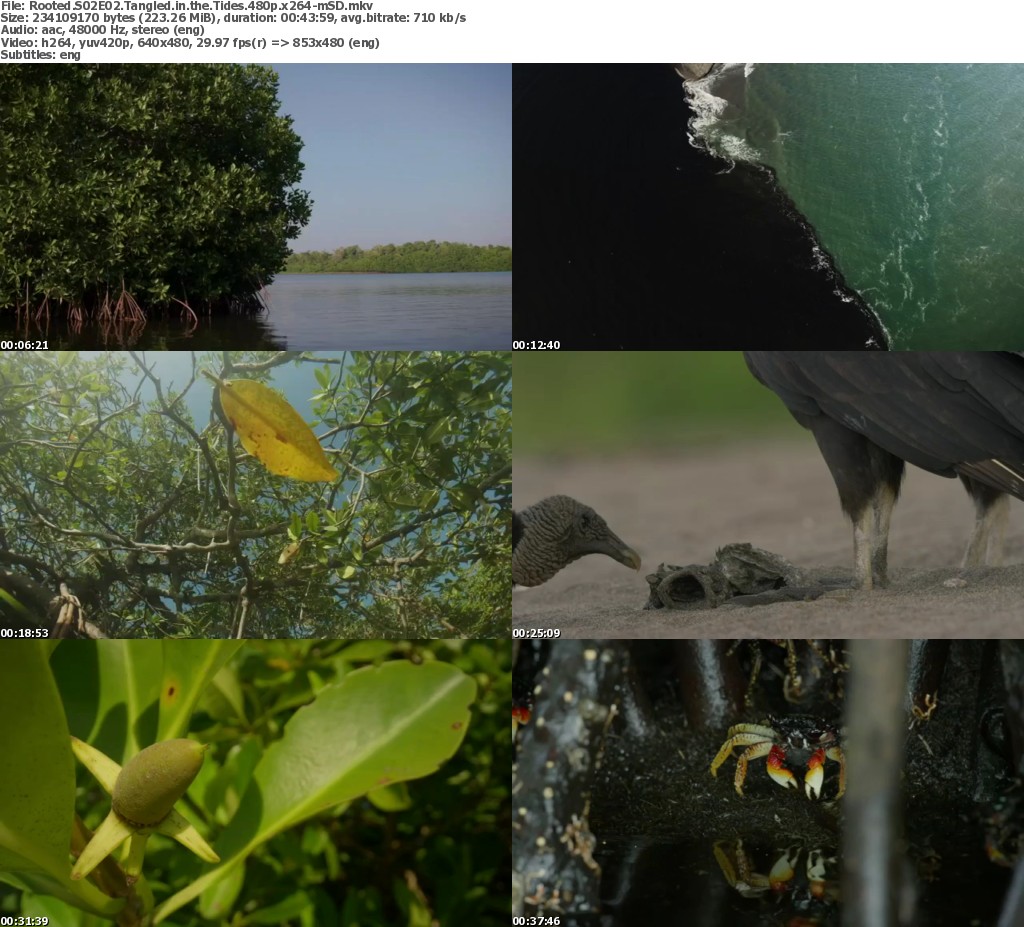Screen dimensions: 1024x927
Task: Click the yellow leaf hanging in the branches
Action: 275,431
